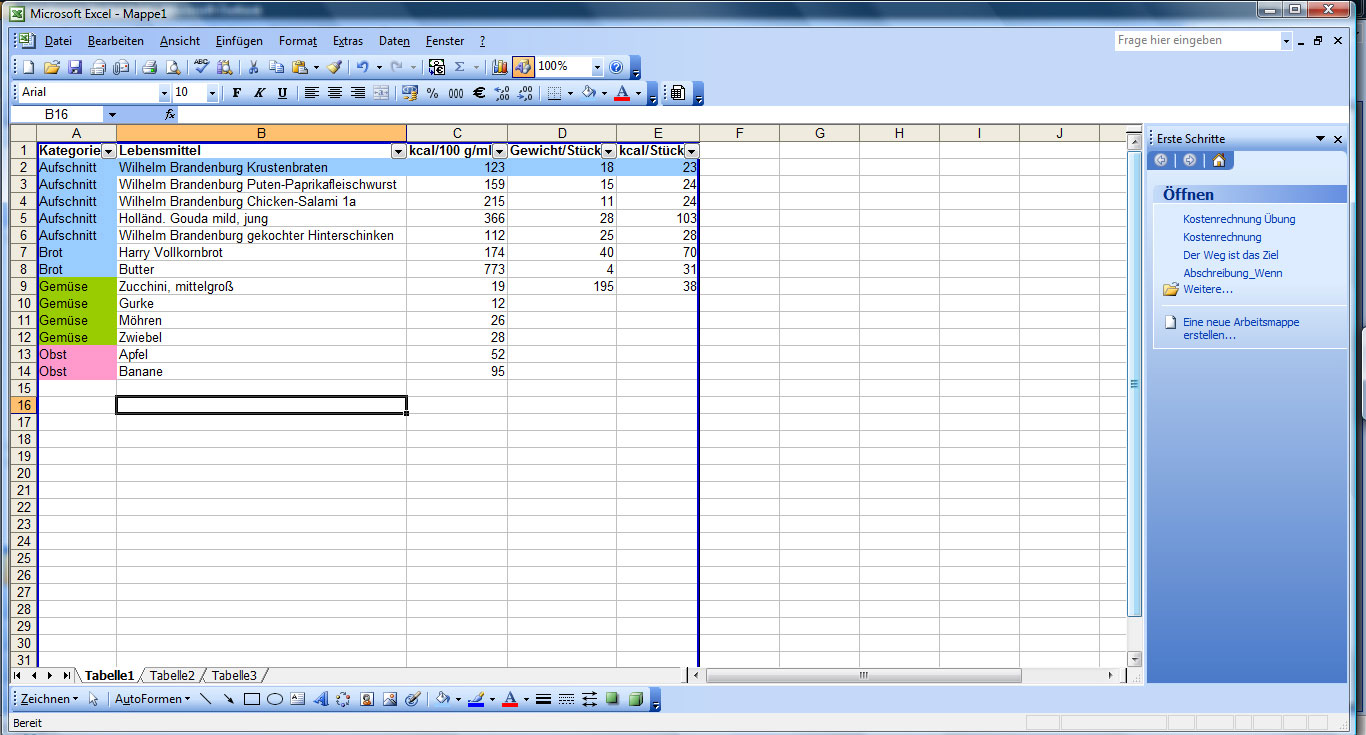Image resolution: width=1366 pixels, height=735 pixels.
Task: Open Excel help question mark icon
Action: tap(616, 67)
